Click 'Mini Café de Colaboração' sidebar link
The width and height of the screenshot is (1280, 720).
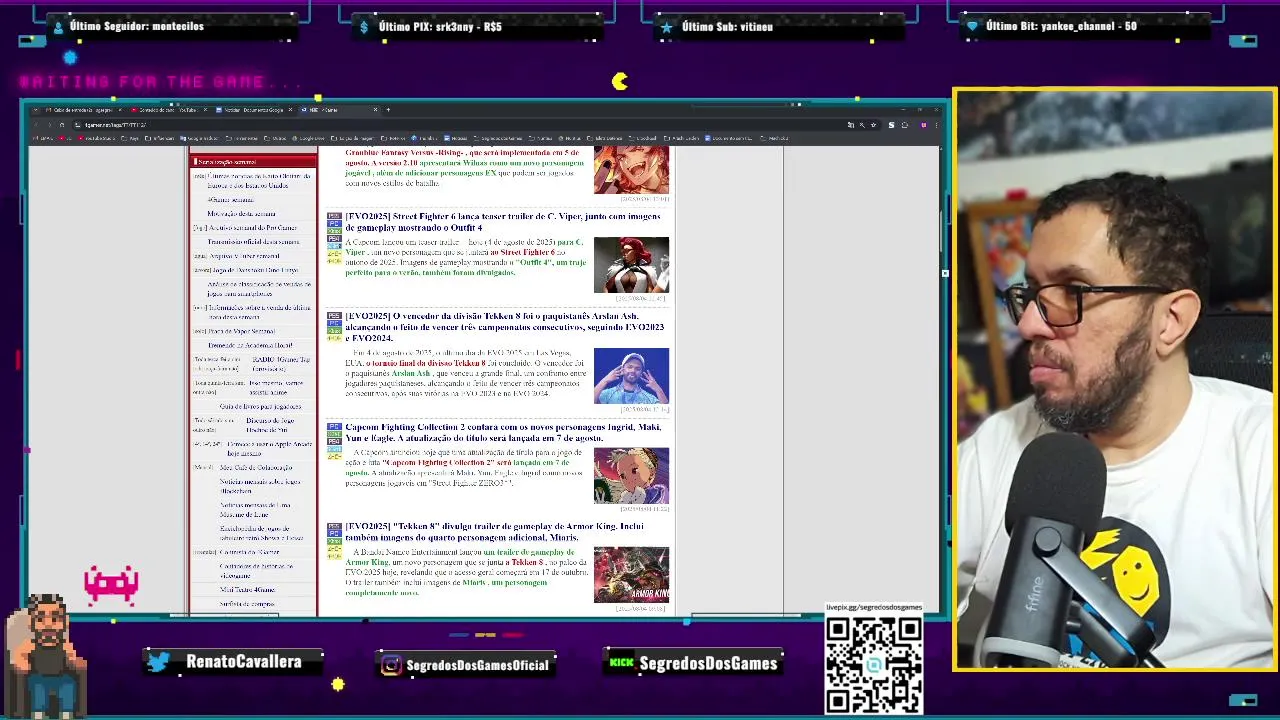click(x=256, y=467)
